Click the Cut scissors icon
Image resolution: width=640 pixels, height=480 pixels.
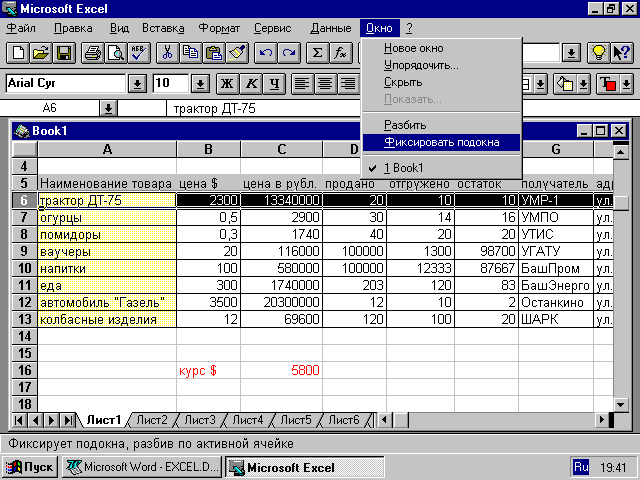167,53
